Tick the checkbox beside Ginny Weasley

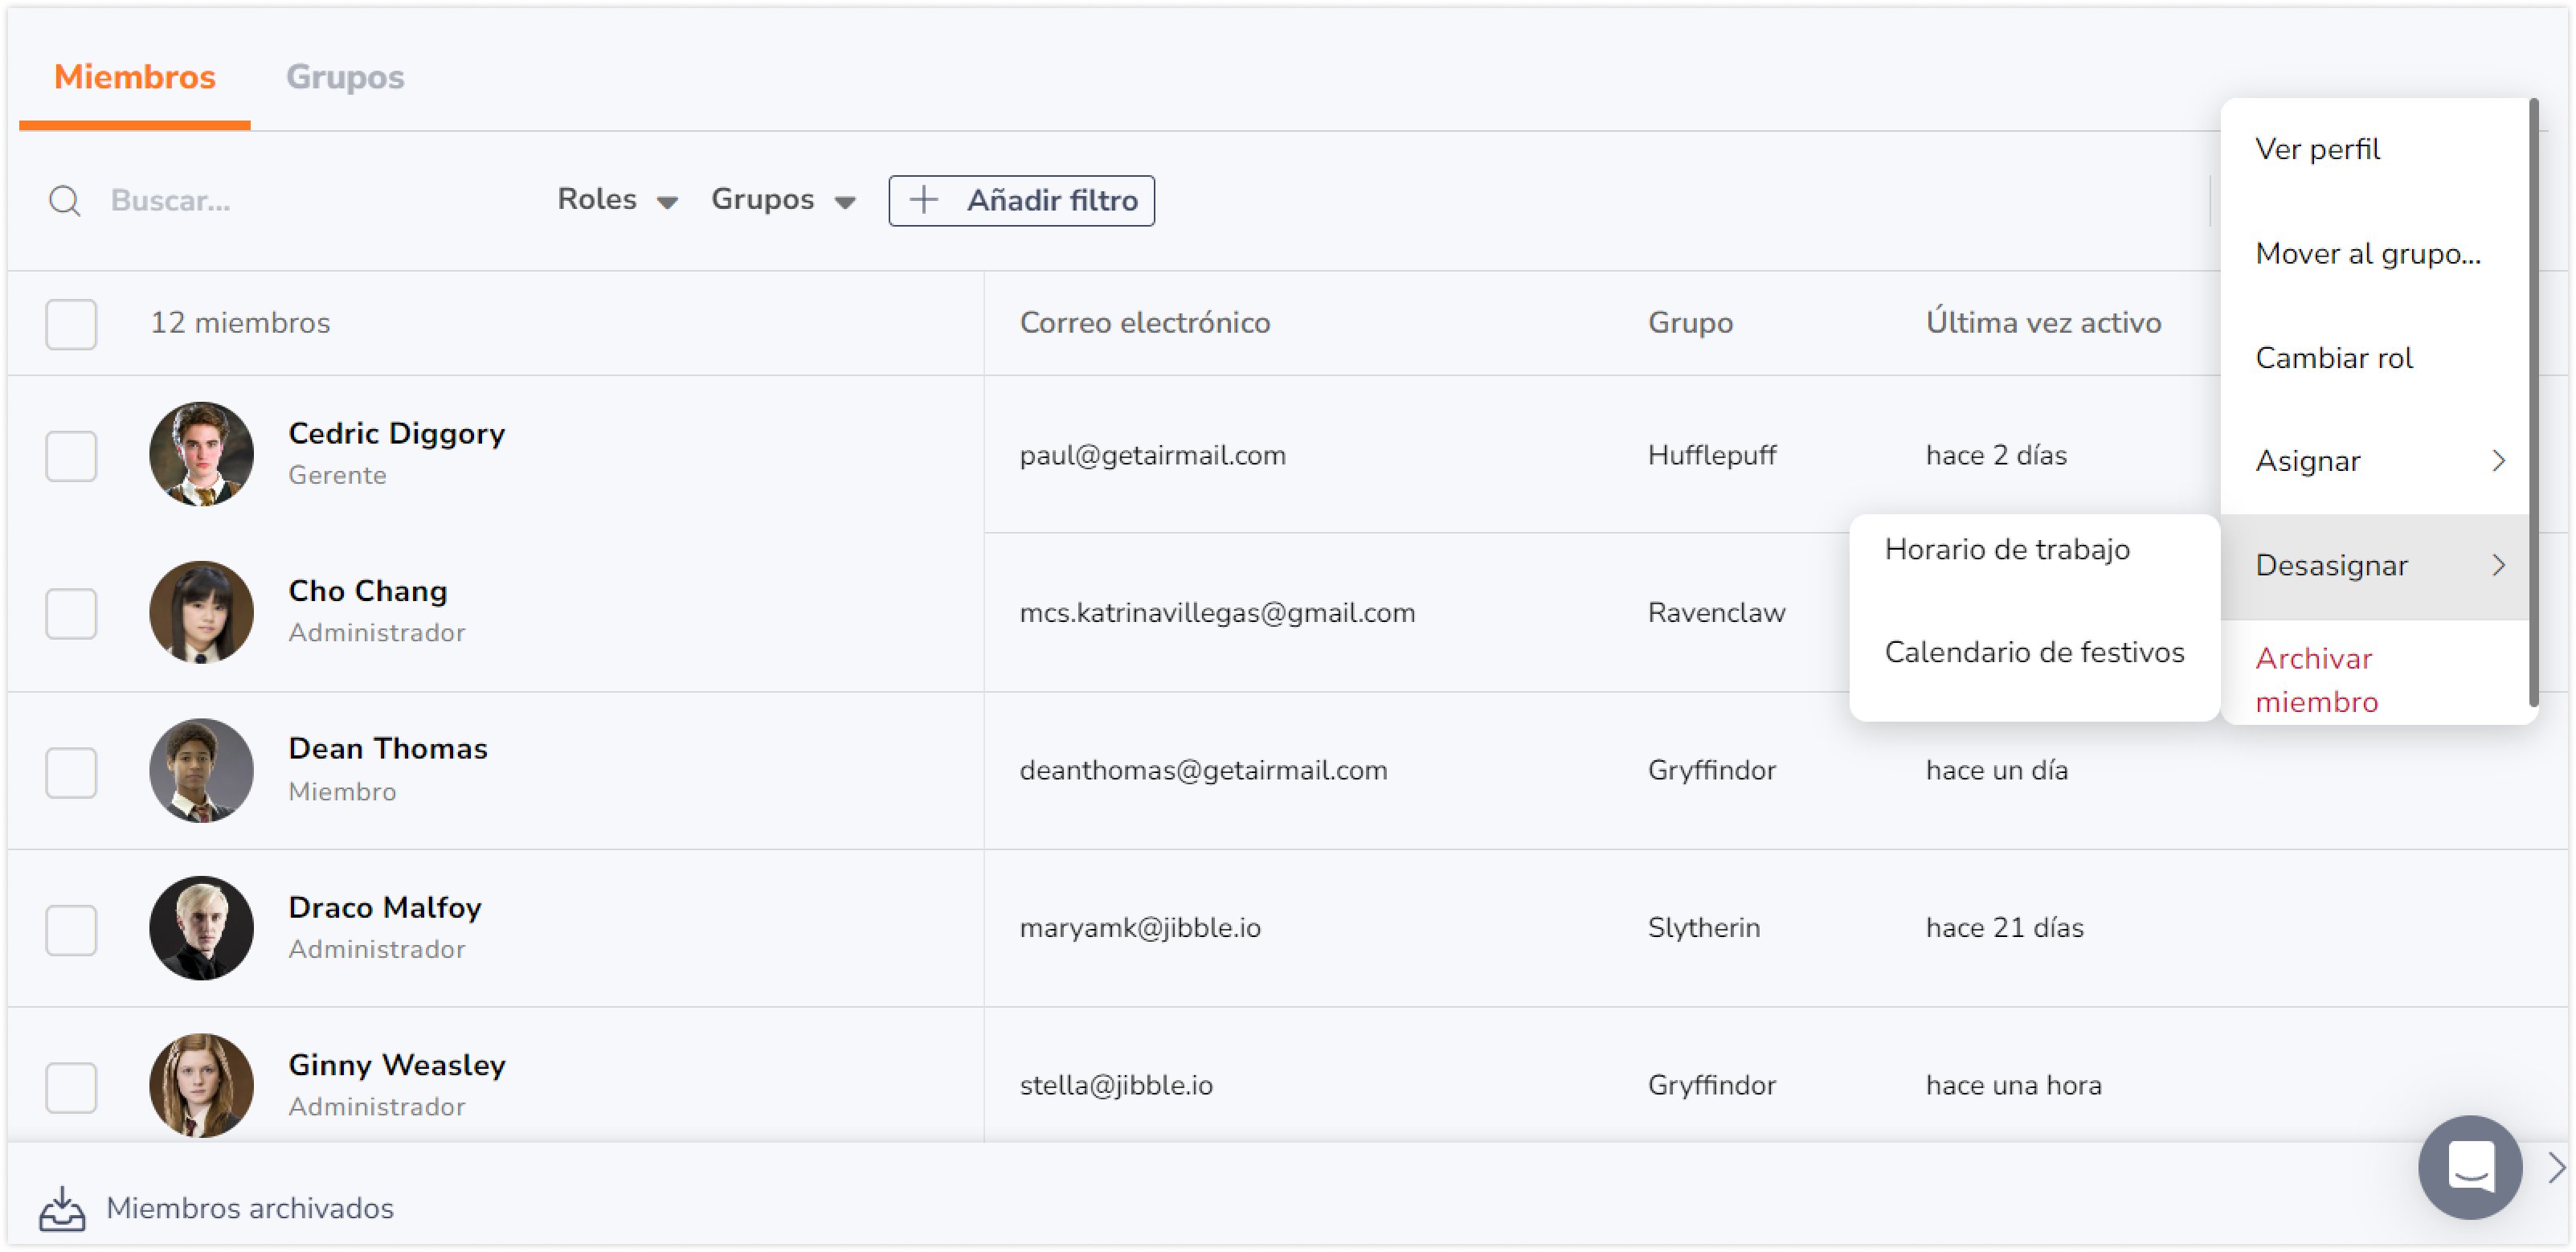(x=71, y=1087)
